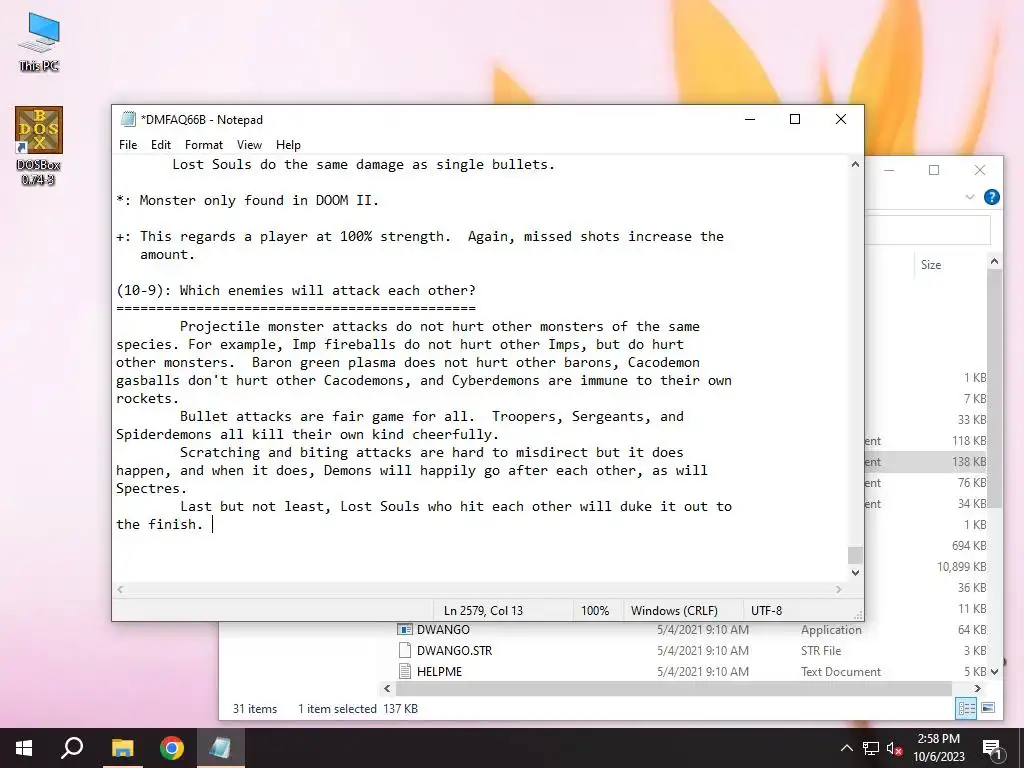Open Notepad Help menu
The height and width of the screenshot is (768, 1024).
(x=288, y=145)
